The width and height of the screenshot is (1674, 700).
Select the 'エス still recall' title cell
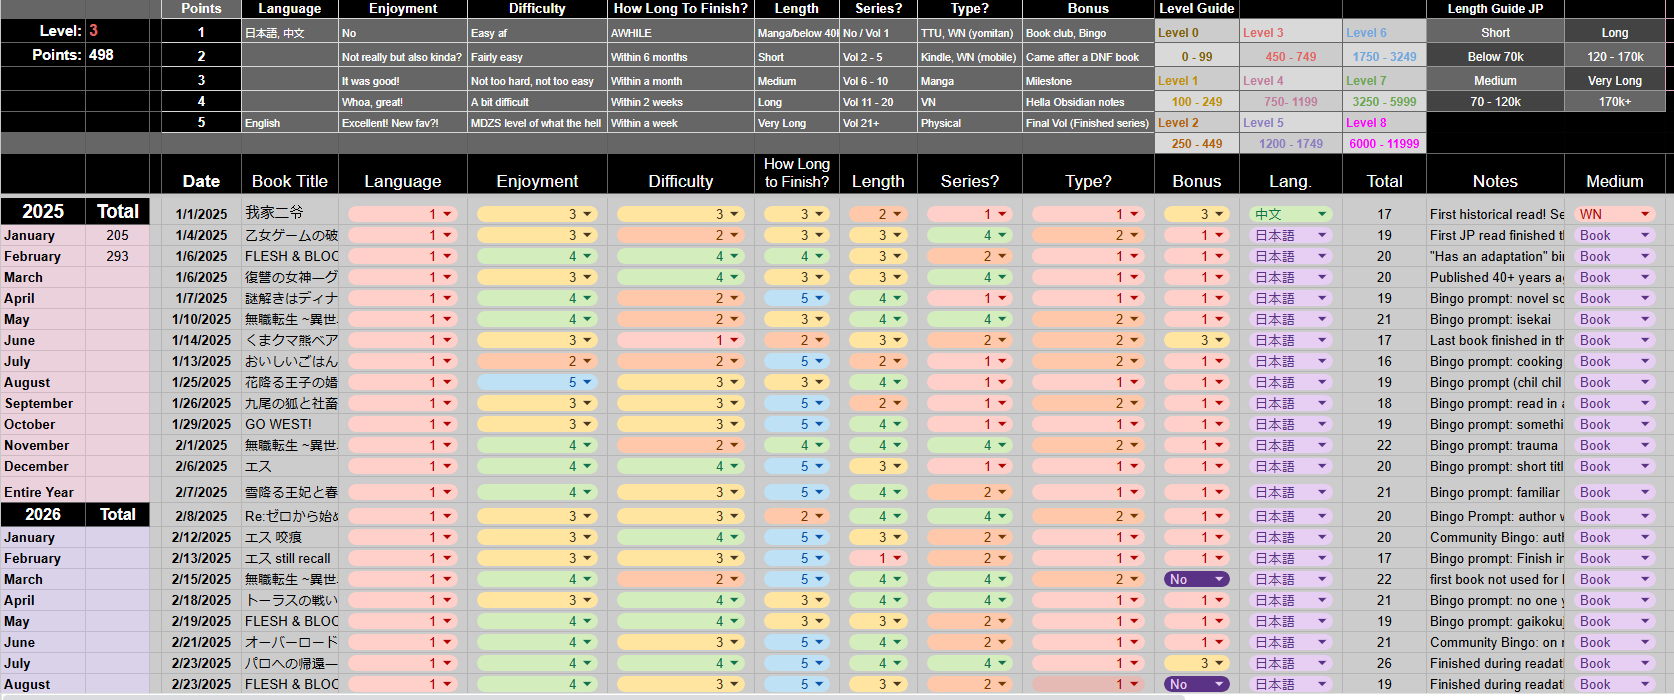[290, 558]
